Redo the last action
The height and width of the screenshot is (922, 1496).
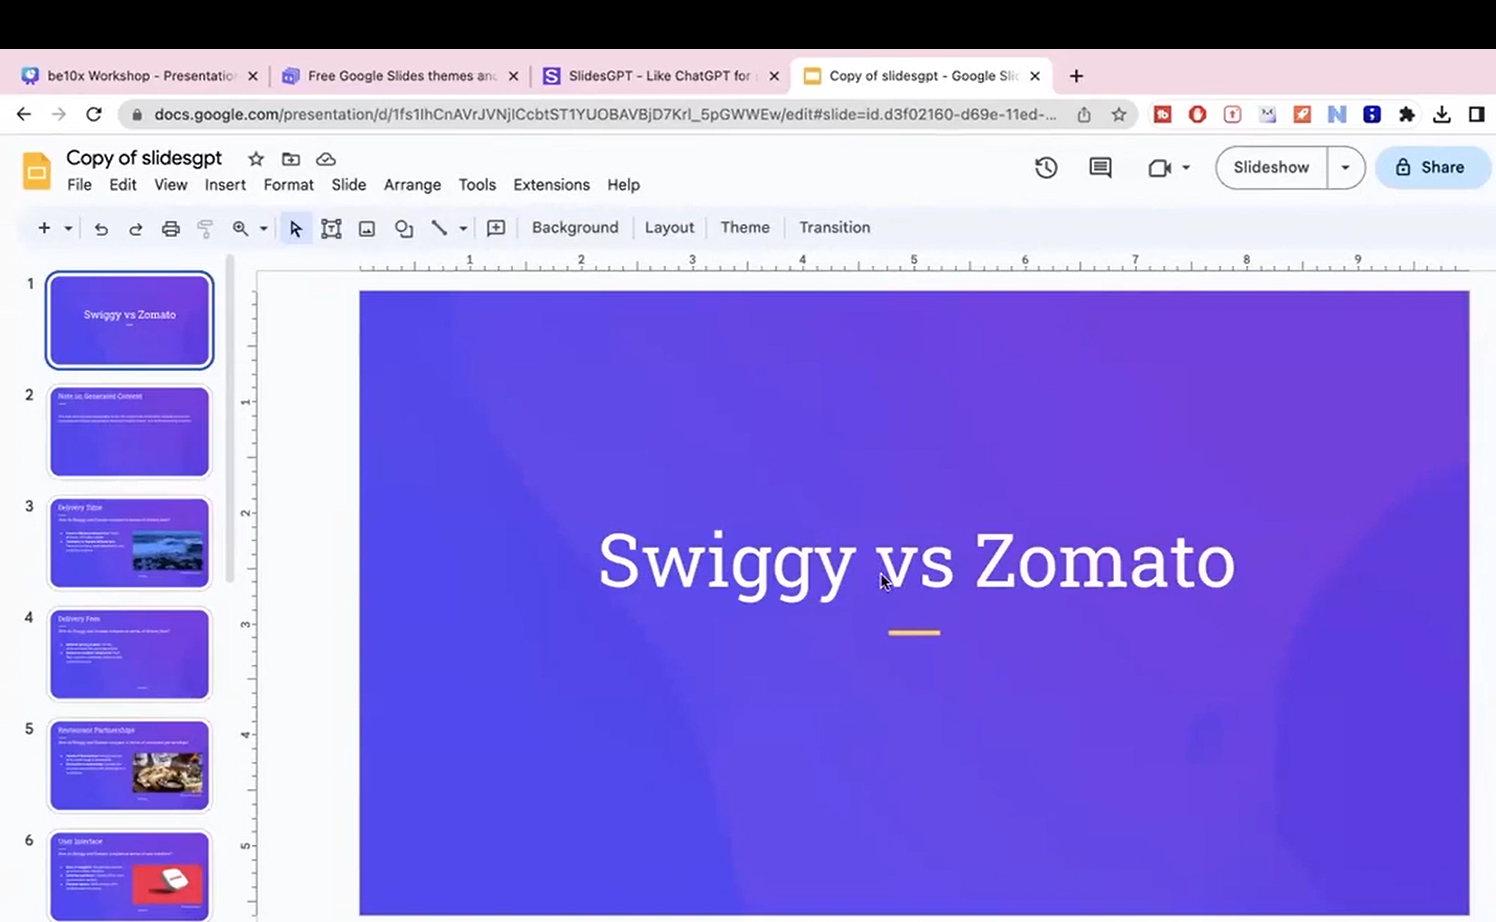pos(135,229)
